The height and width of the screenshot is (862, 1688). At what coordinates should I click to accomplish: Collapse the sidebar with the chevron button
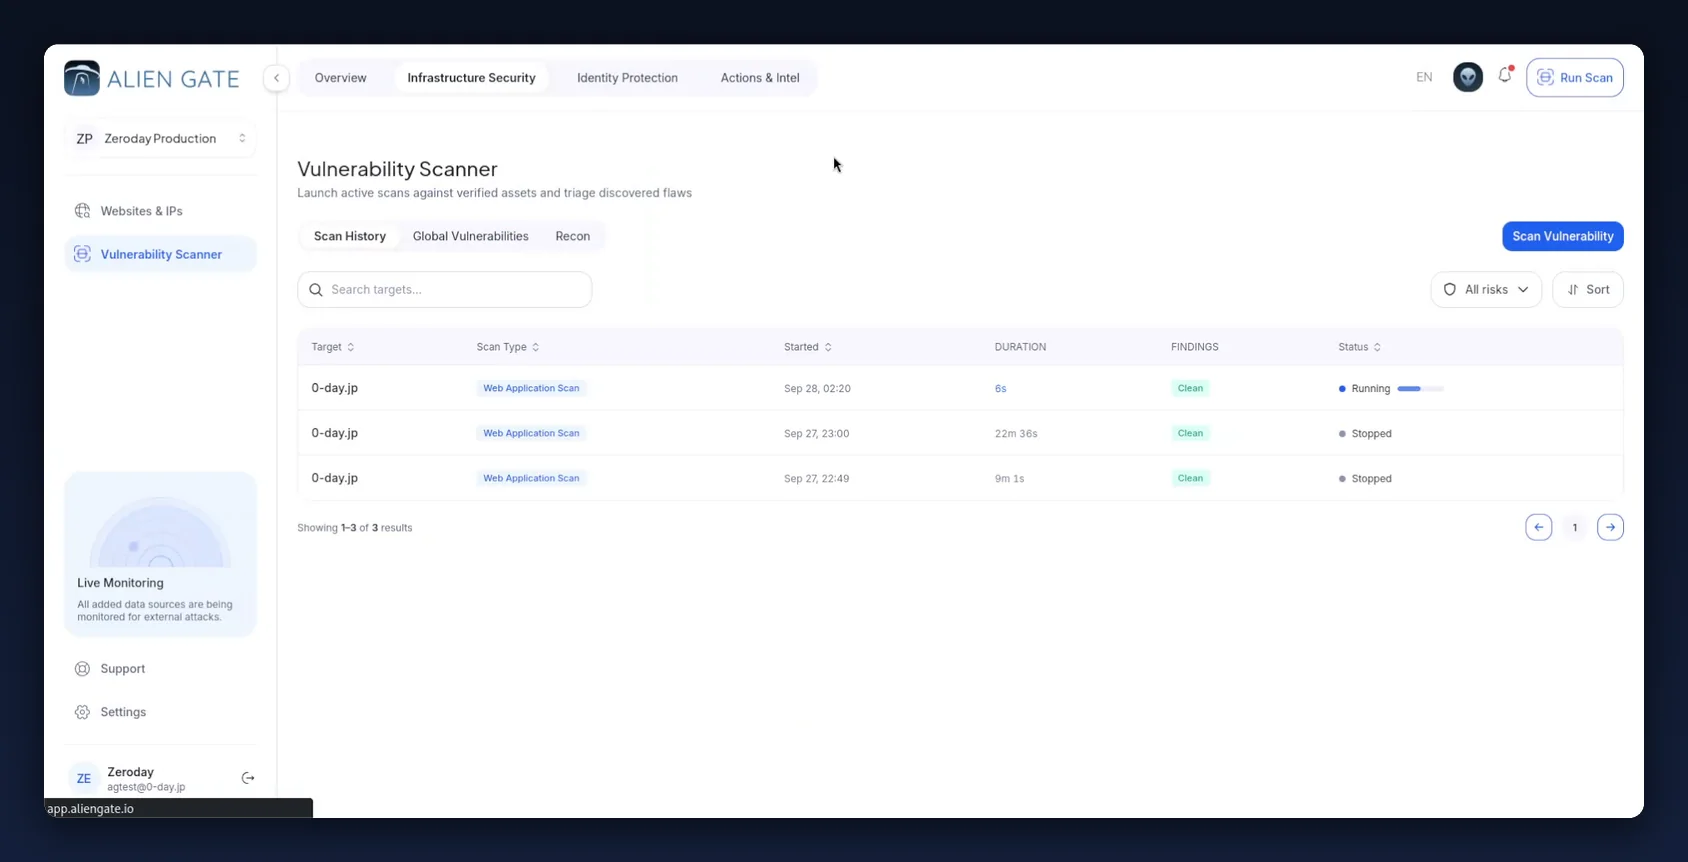pos(276,78)
